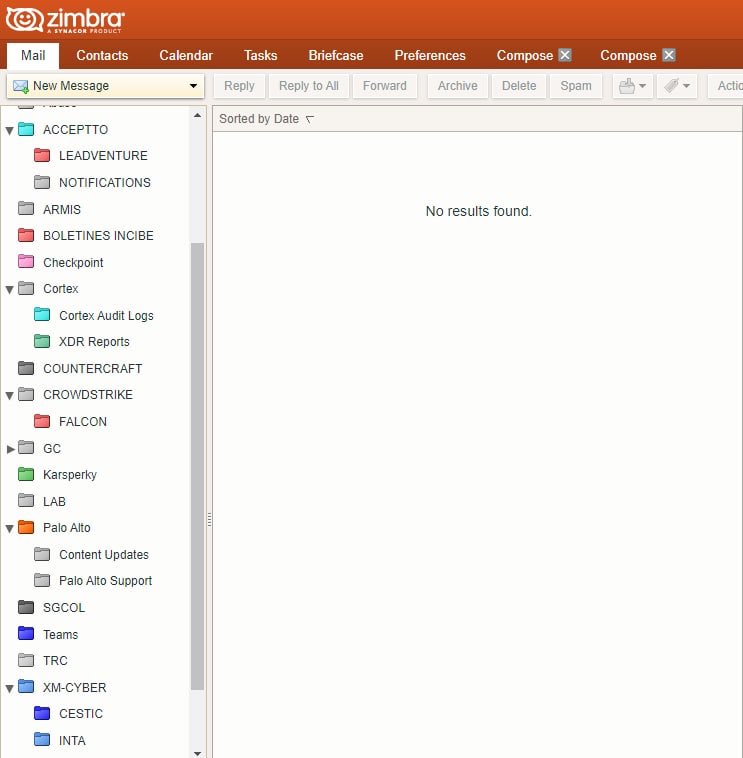Screen dimensions: 743x758
Task: Click the Sorted by Date column header
Action: point(259,119)
